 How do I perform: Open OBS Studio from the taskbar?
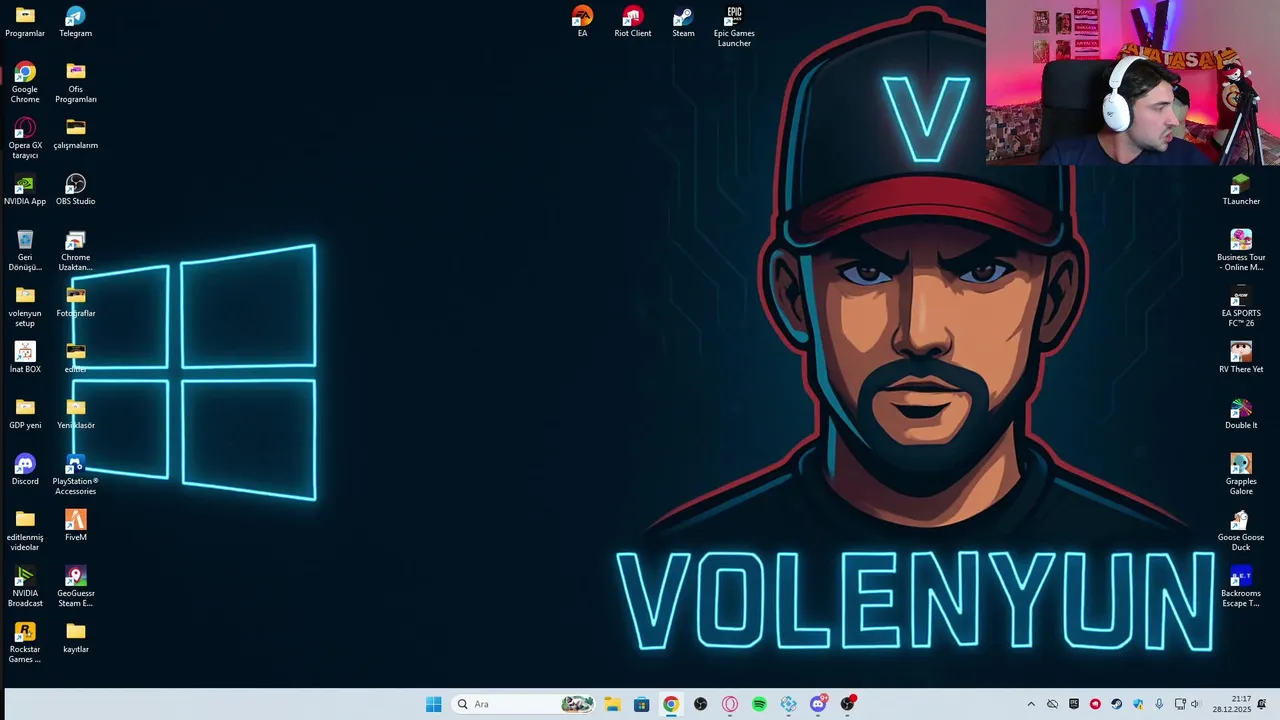700,704
